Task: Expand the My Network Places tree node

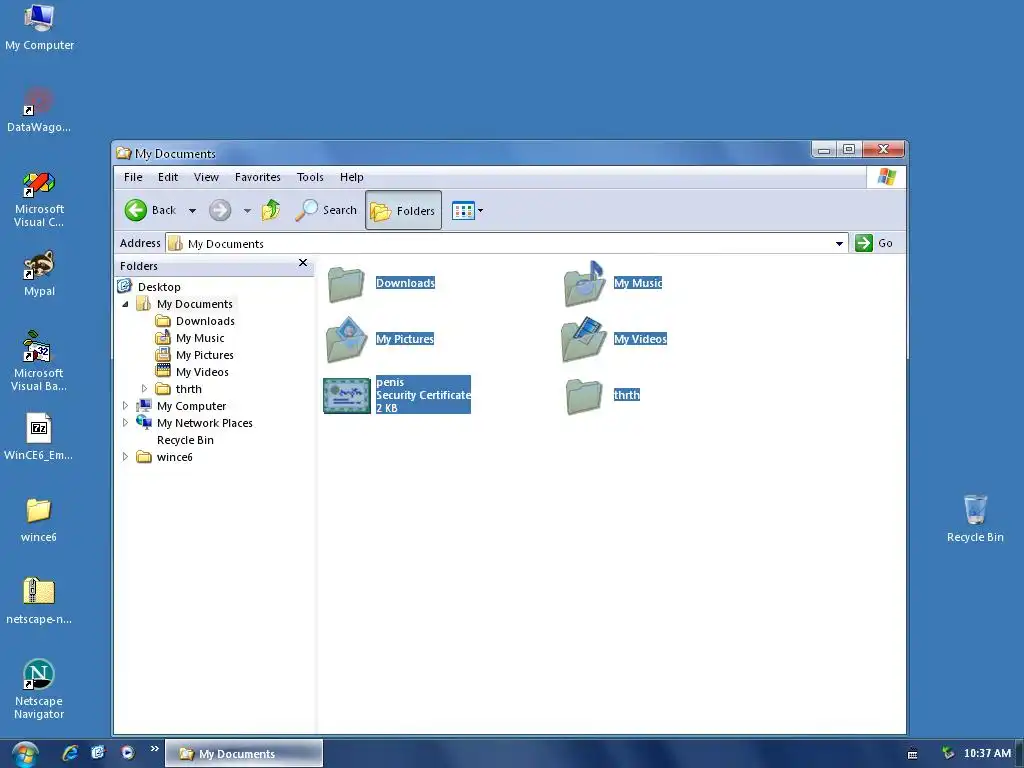Action: [x=125, y=423]
